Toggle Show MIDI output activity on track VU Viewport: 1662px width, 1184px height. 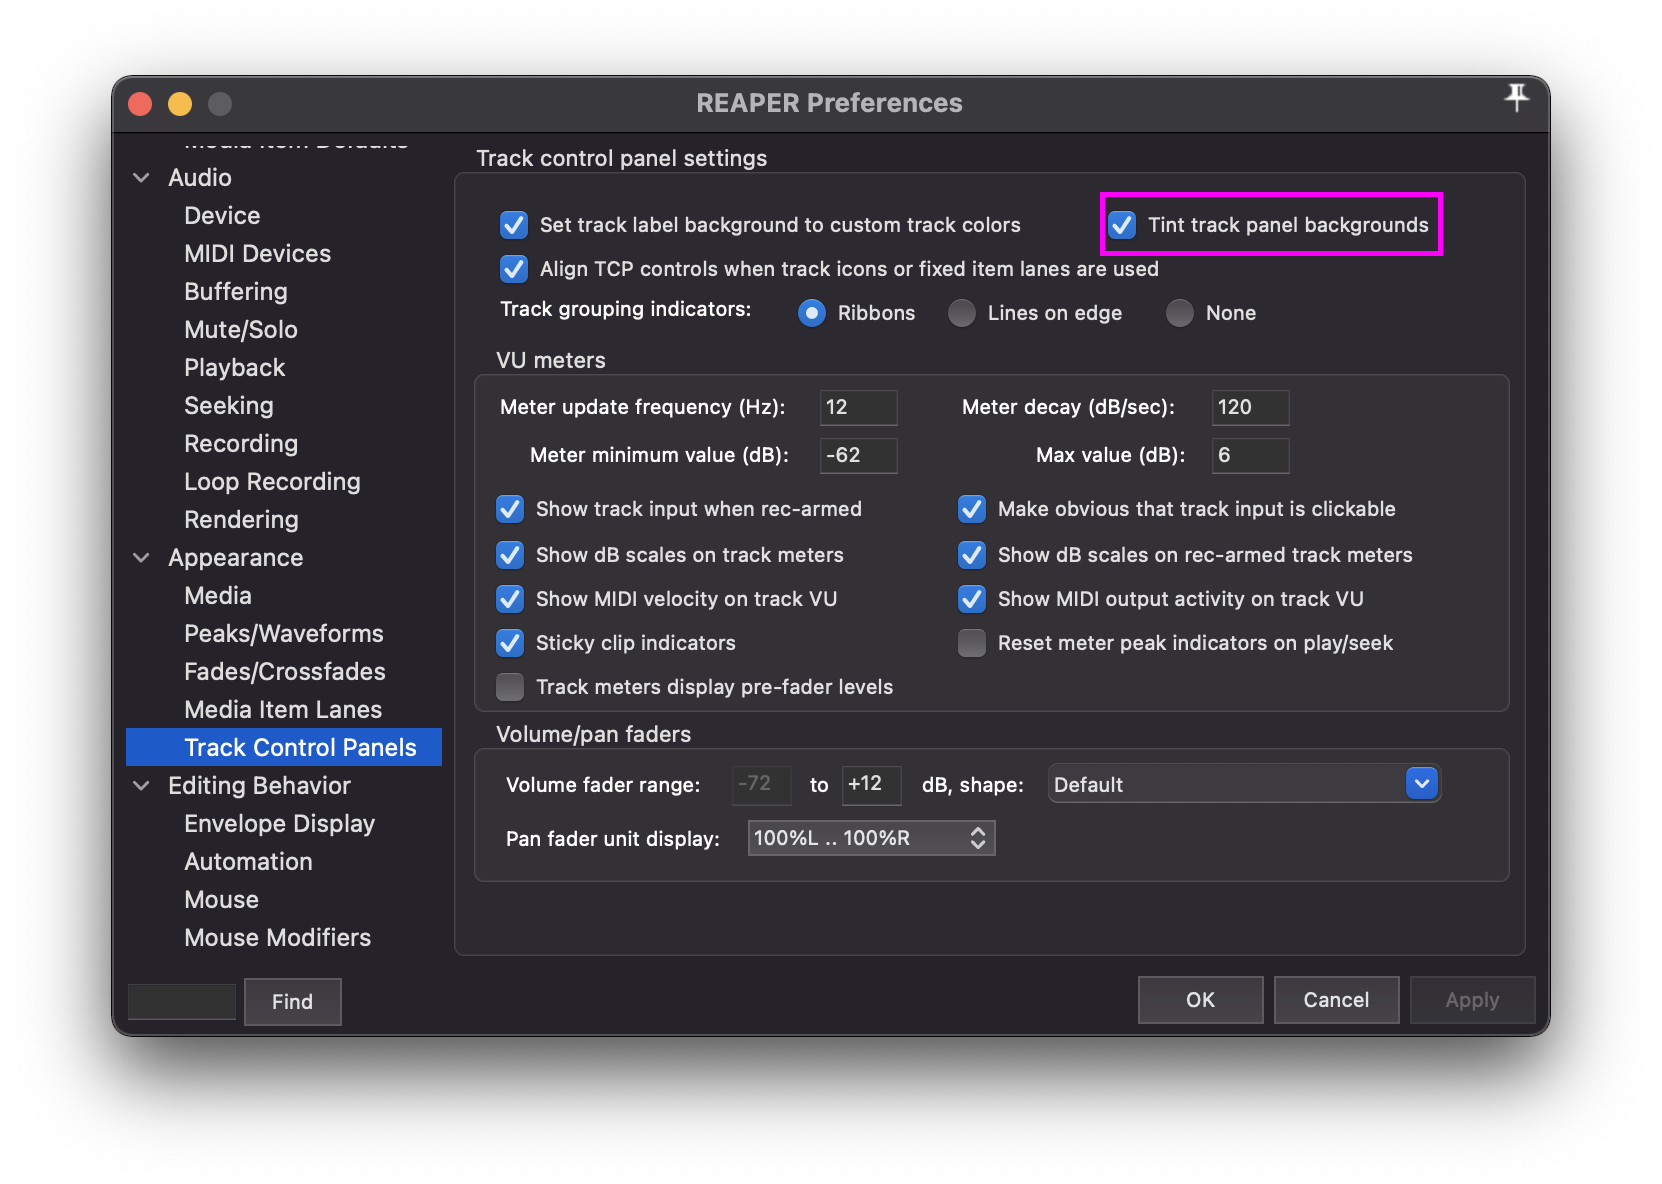coord(972,599)
